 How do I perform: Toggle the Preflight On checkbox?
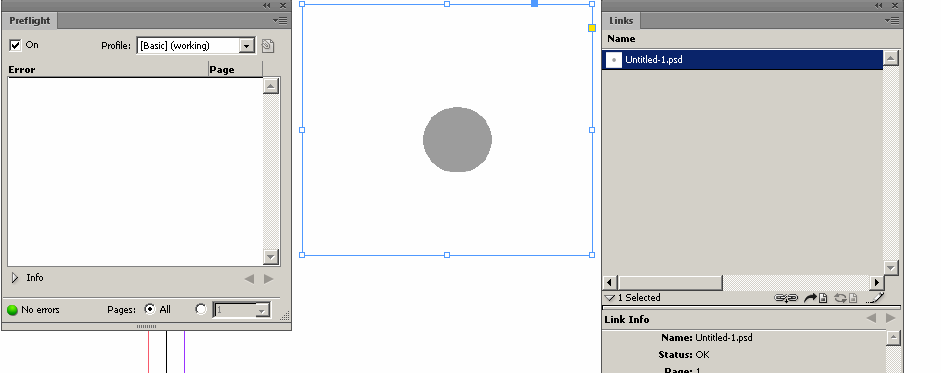click(x=15, y=45)
